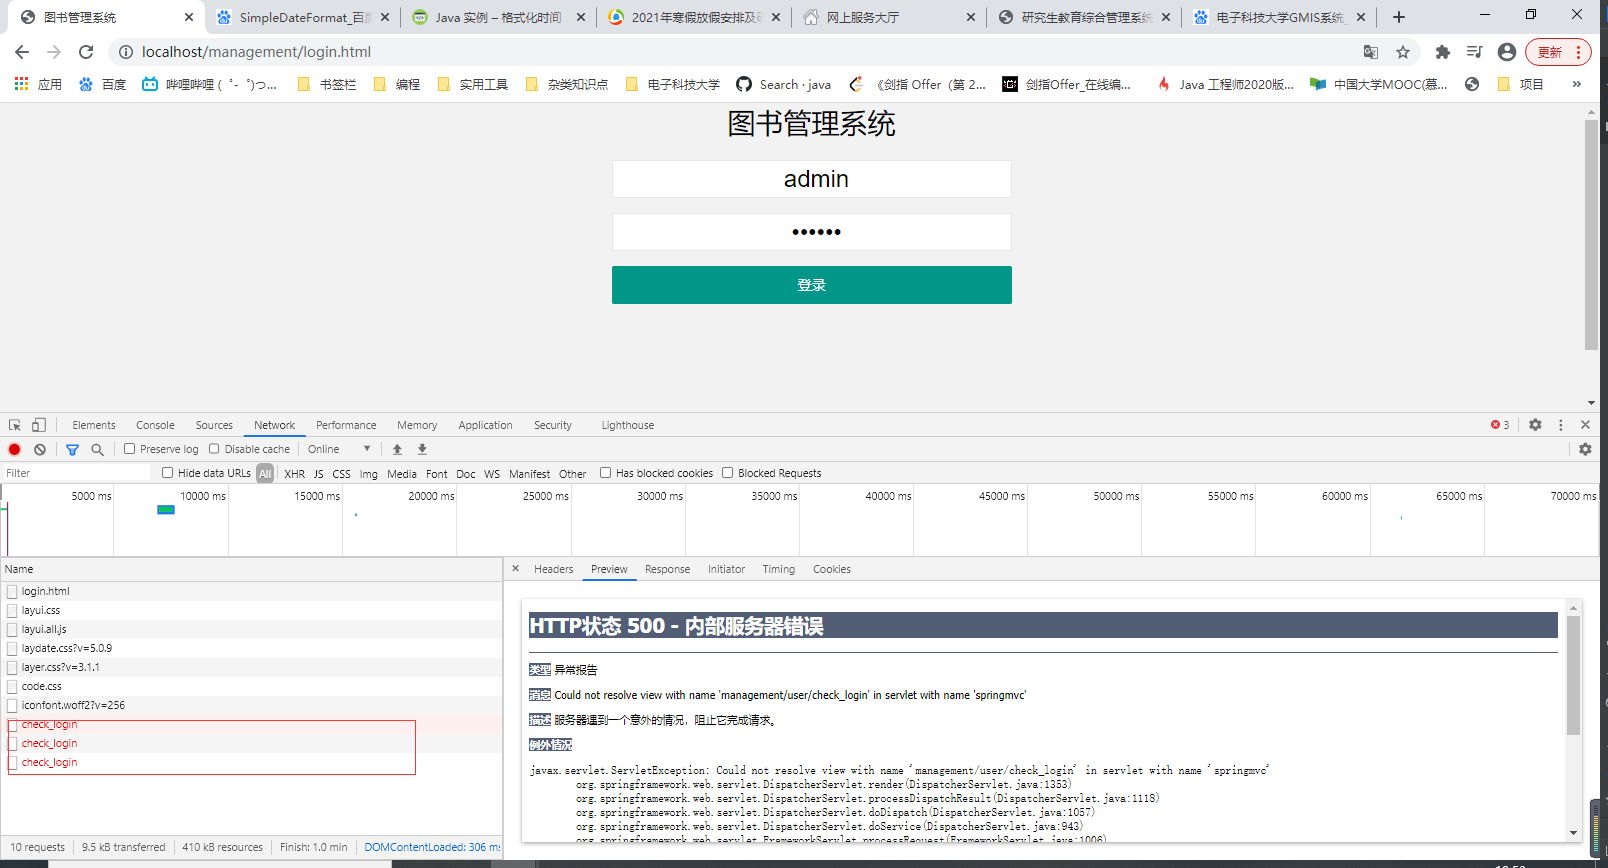Toggle the network filter funnel icon
Image resolution: width=1608 pixels, height=868 pixels.
(x=72, y=449)
